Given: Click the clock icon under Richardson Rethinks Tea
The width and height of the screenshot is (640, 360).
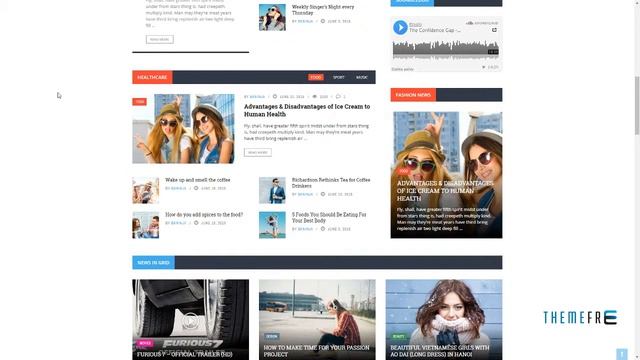Looking at the screenshot, I should [x=323, y=195].
